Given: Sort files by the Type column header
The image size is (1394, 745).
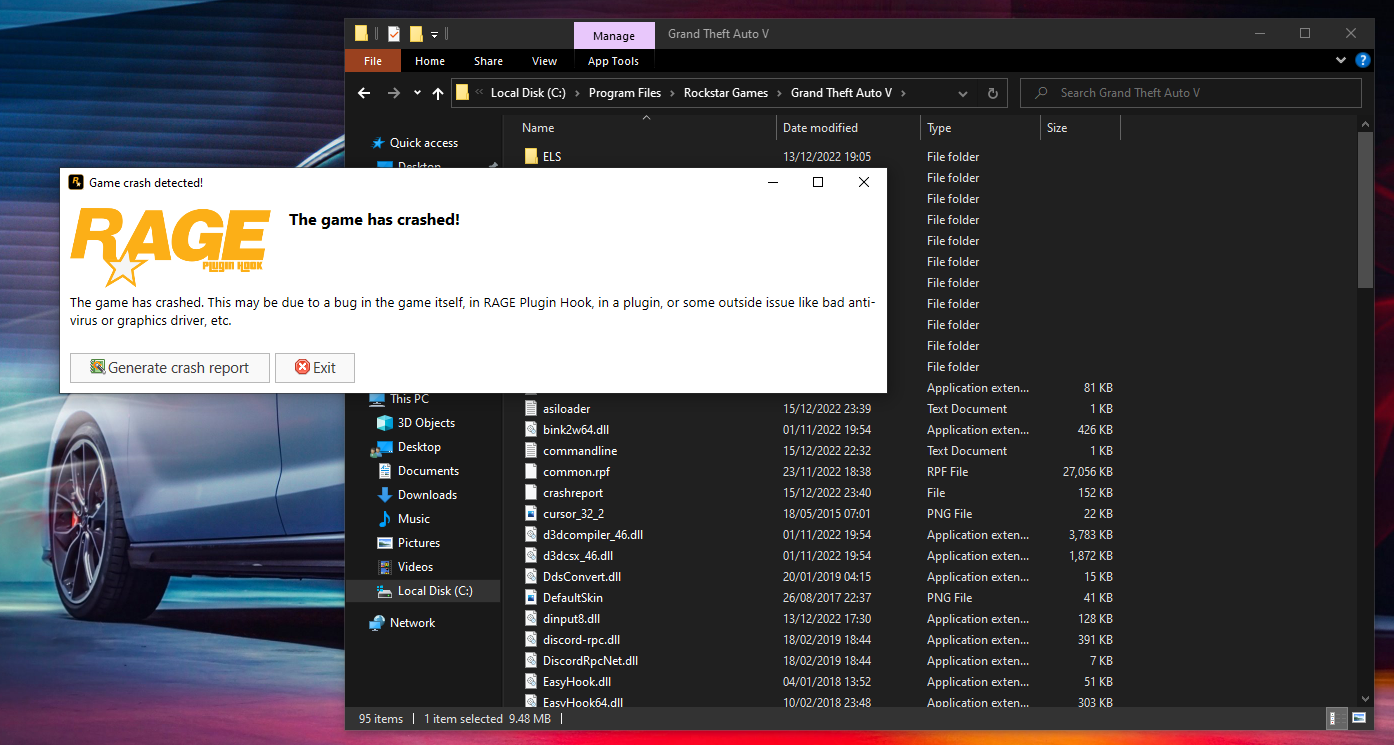Looking at the screenshot, I should (x=980, y=128).
